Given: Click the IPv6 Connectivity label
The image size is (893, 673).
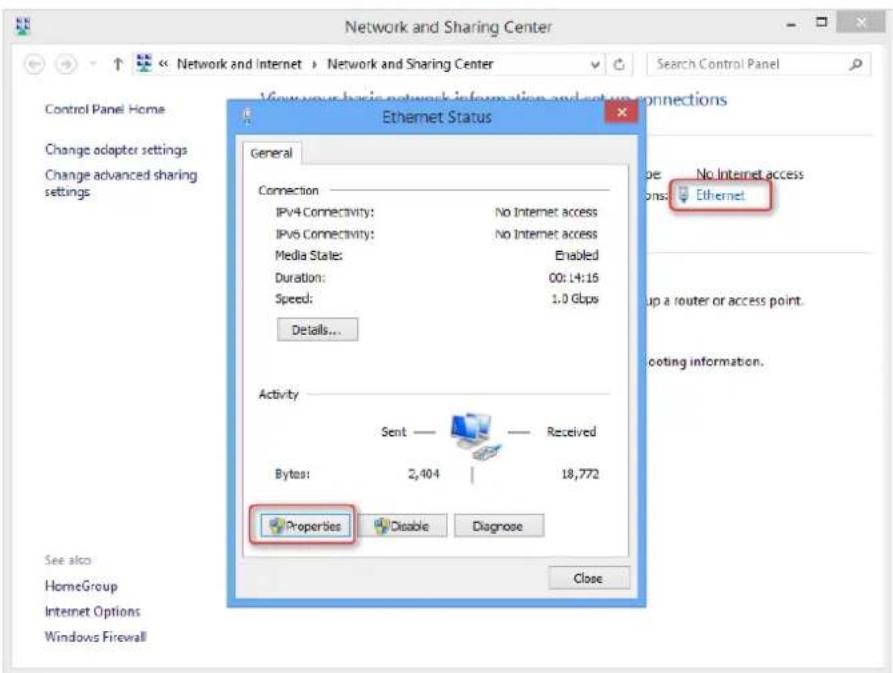Looking at the screenshot, I should tap(325, 234).
